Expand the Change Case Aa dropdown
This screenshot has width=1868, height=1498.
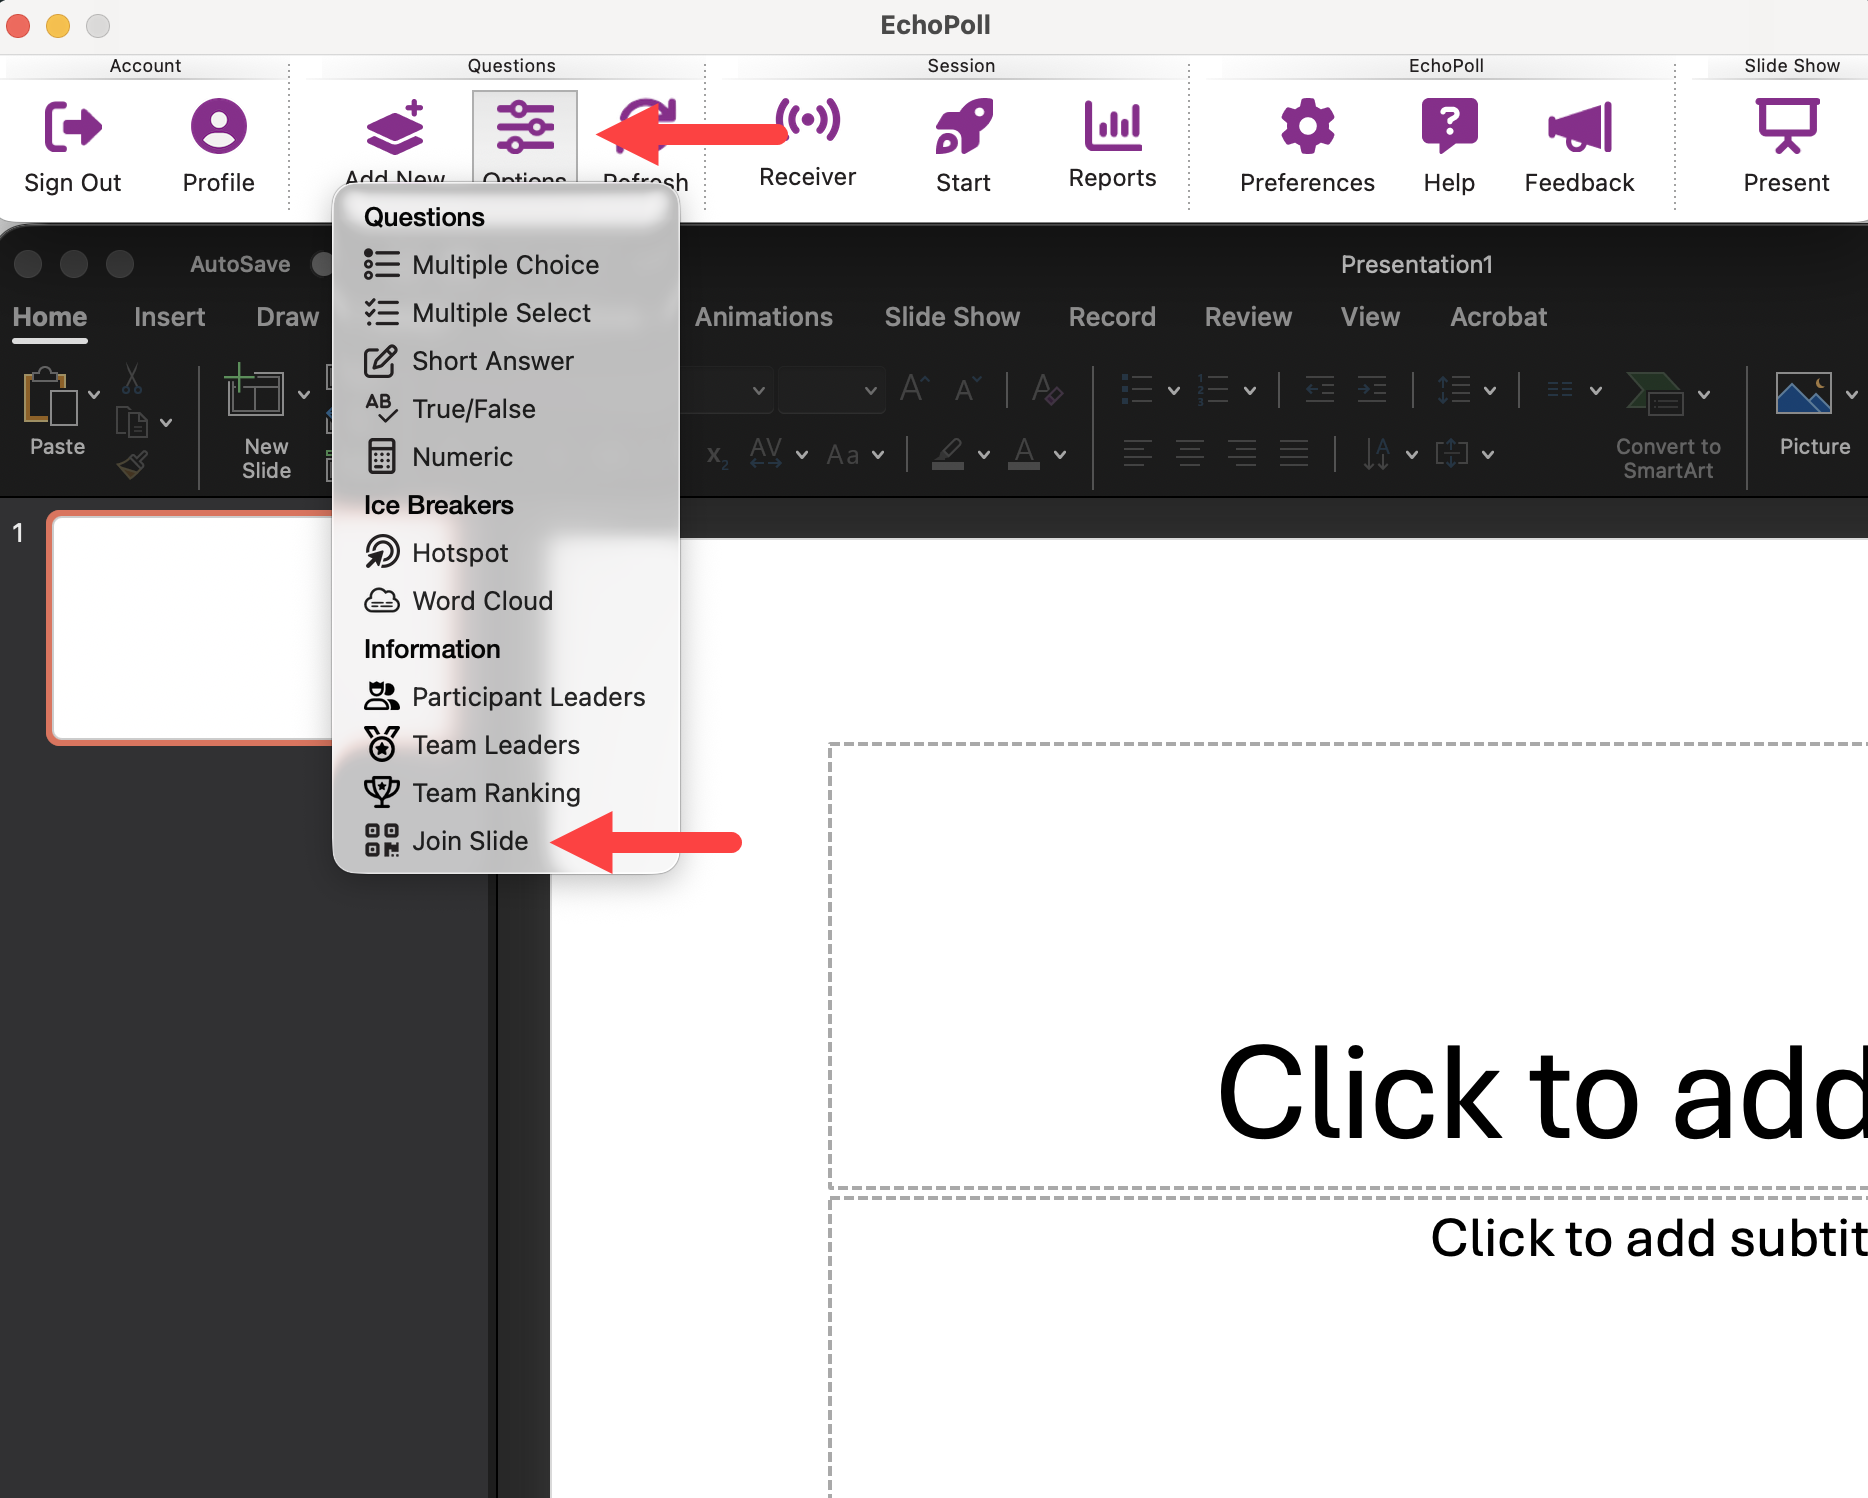click(x=878, y=455)
